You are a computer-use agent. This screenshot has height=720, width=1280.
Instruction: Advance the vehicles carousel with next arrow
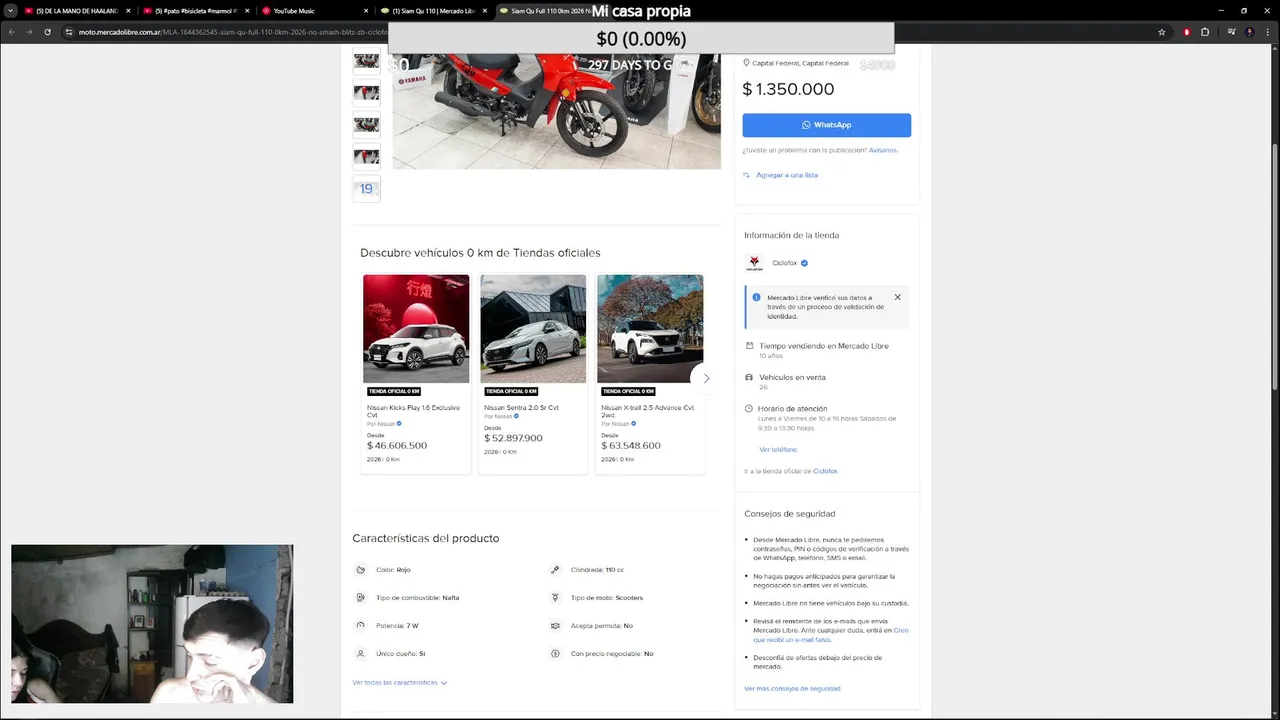pyautogui.click(x=706, y=378)
